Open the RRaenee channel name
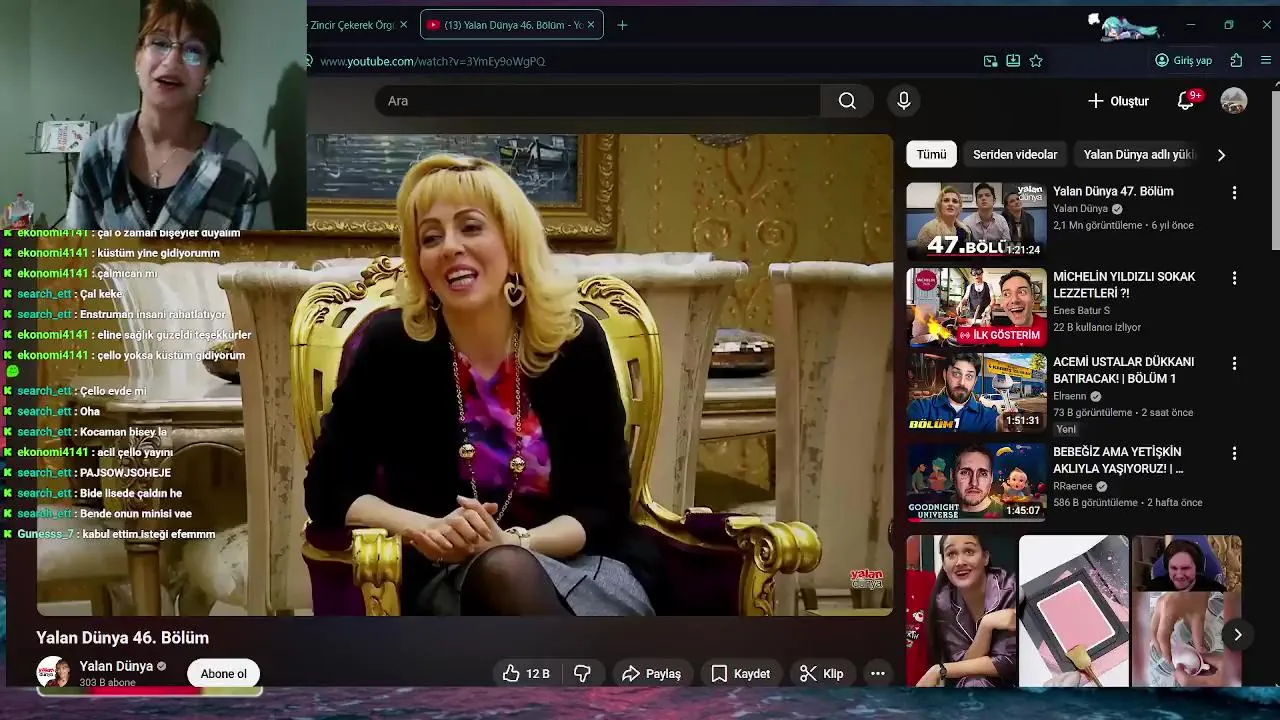Screen dimensions: 1280x720 (x=1073, y=486)
